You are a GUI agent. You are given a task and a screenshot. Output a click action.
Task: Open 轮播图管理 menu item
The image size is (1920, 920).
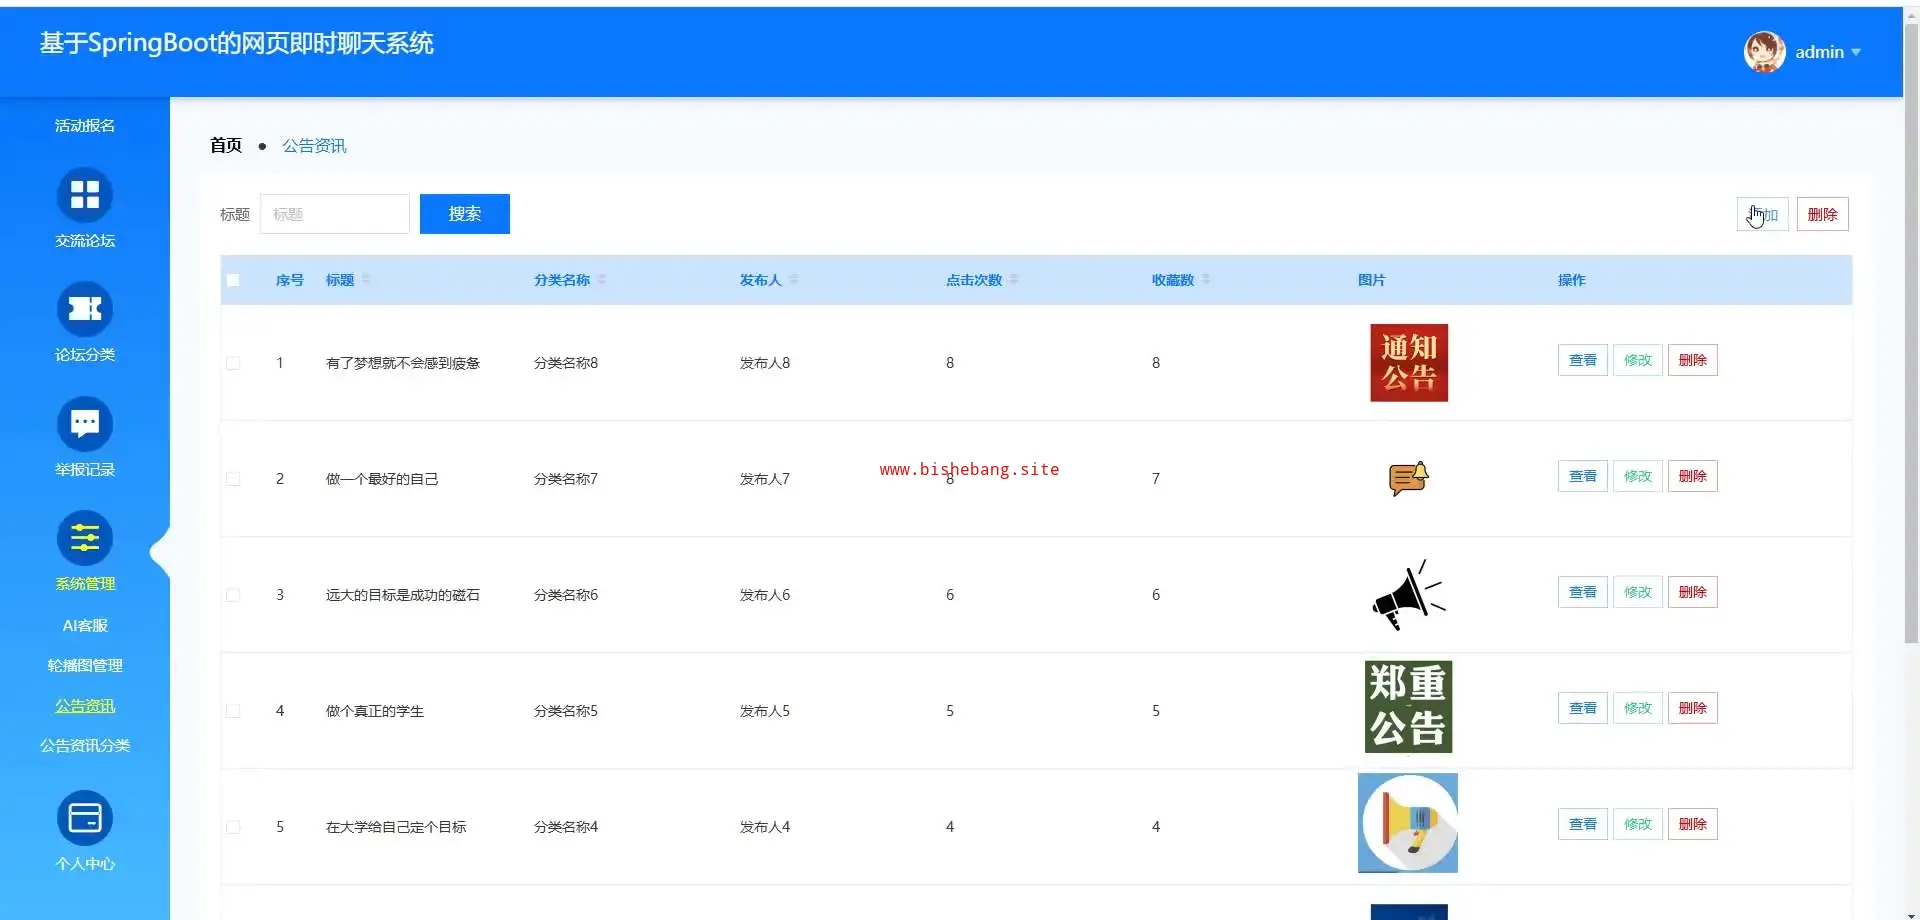tap(85, 665)
